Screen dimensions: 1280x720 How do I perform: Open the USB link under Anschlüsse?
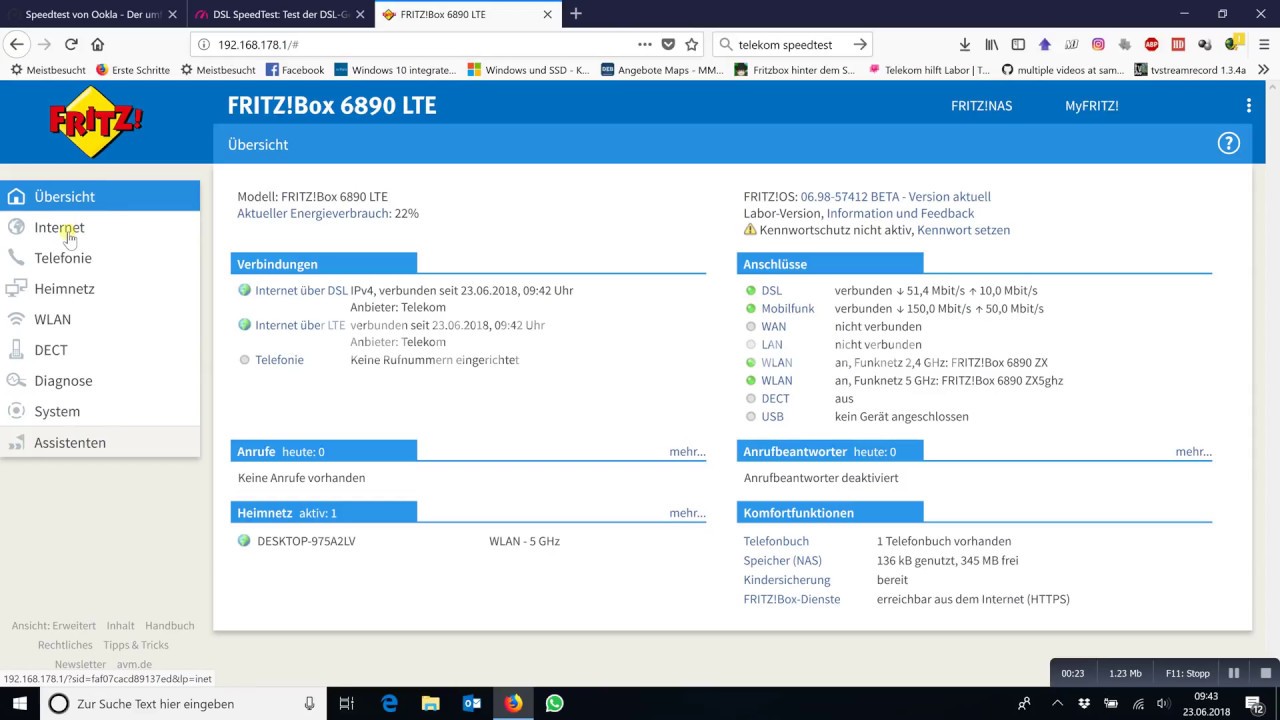[772, 416]
